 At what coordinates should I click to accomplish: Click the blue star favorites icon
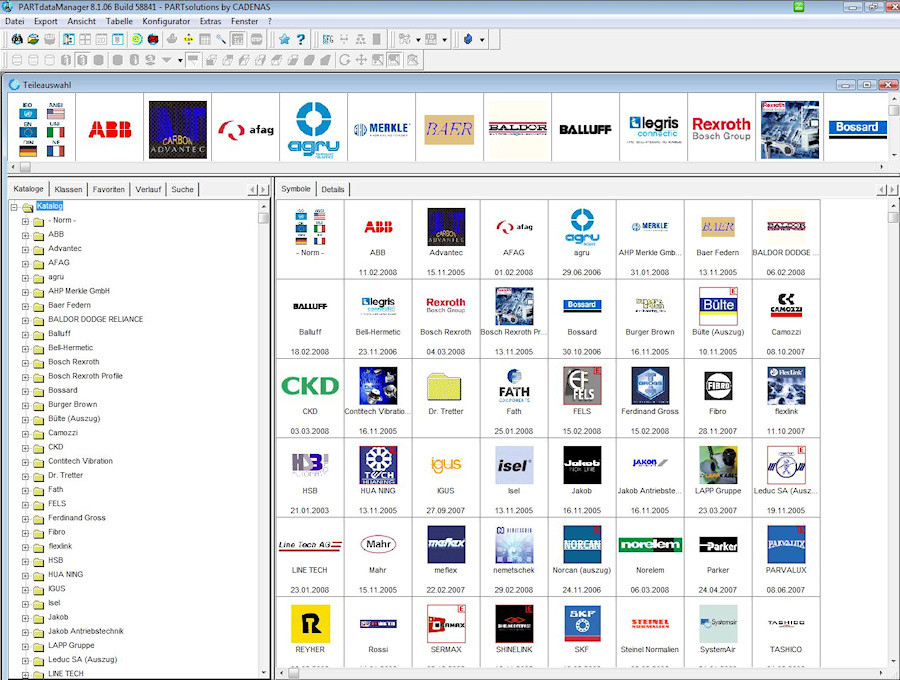coord(284,39)
